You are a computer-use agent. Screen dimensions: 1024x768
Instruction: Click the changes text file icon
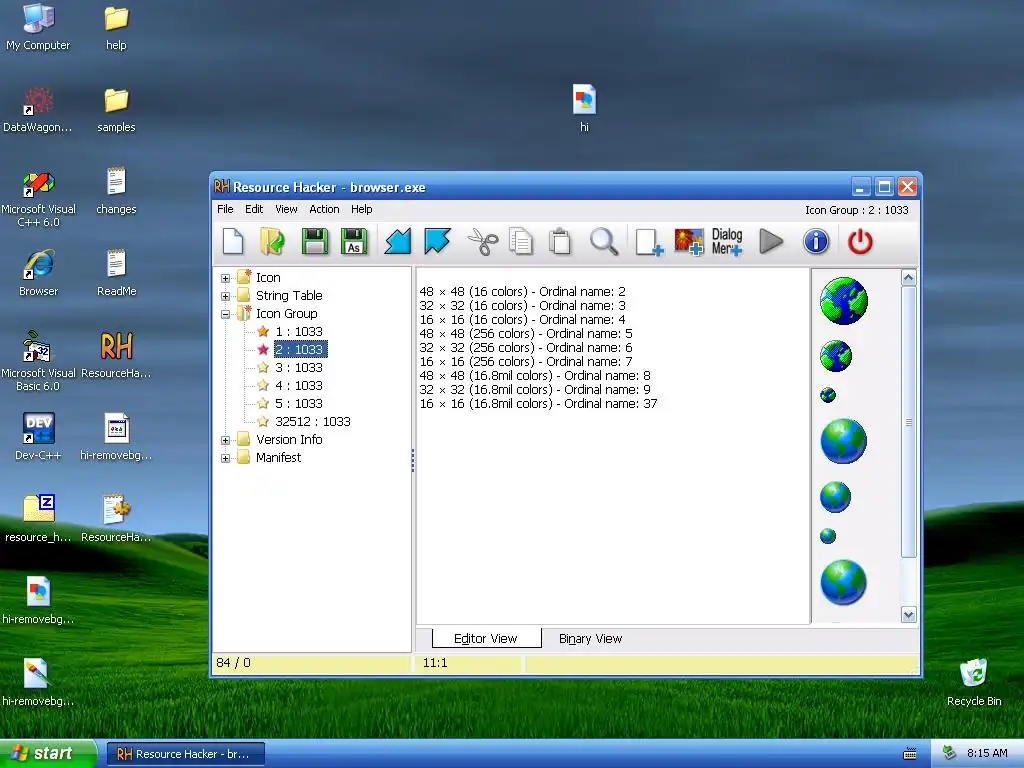click(x=116, y=191)
